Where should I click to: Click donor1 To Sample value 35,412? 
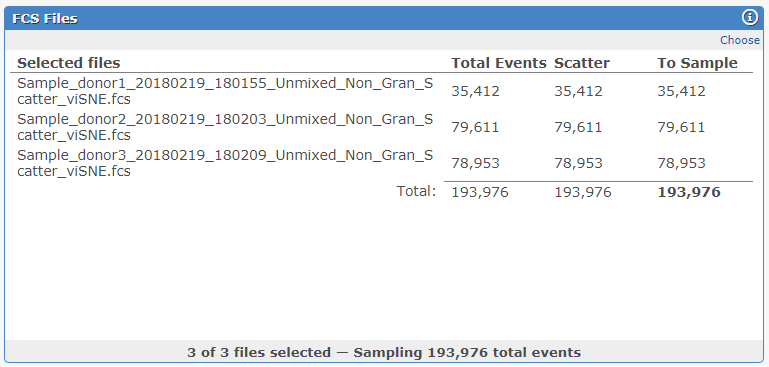[x=681, y=91]
